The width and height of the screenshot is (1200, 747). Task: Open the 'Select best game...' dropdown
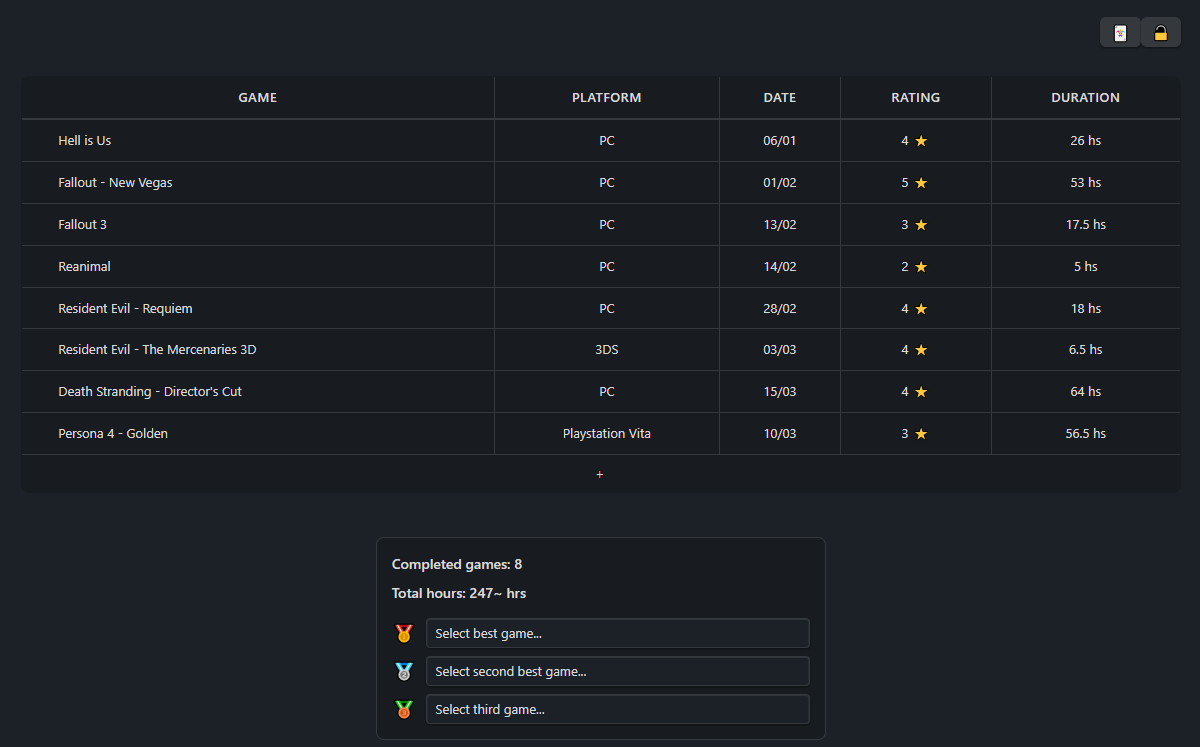click(x=617, y=633)
